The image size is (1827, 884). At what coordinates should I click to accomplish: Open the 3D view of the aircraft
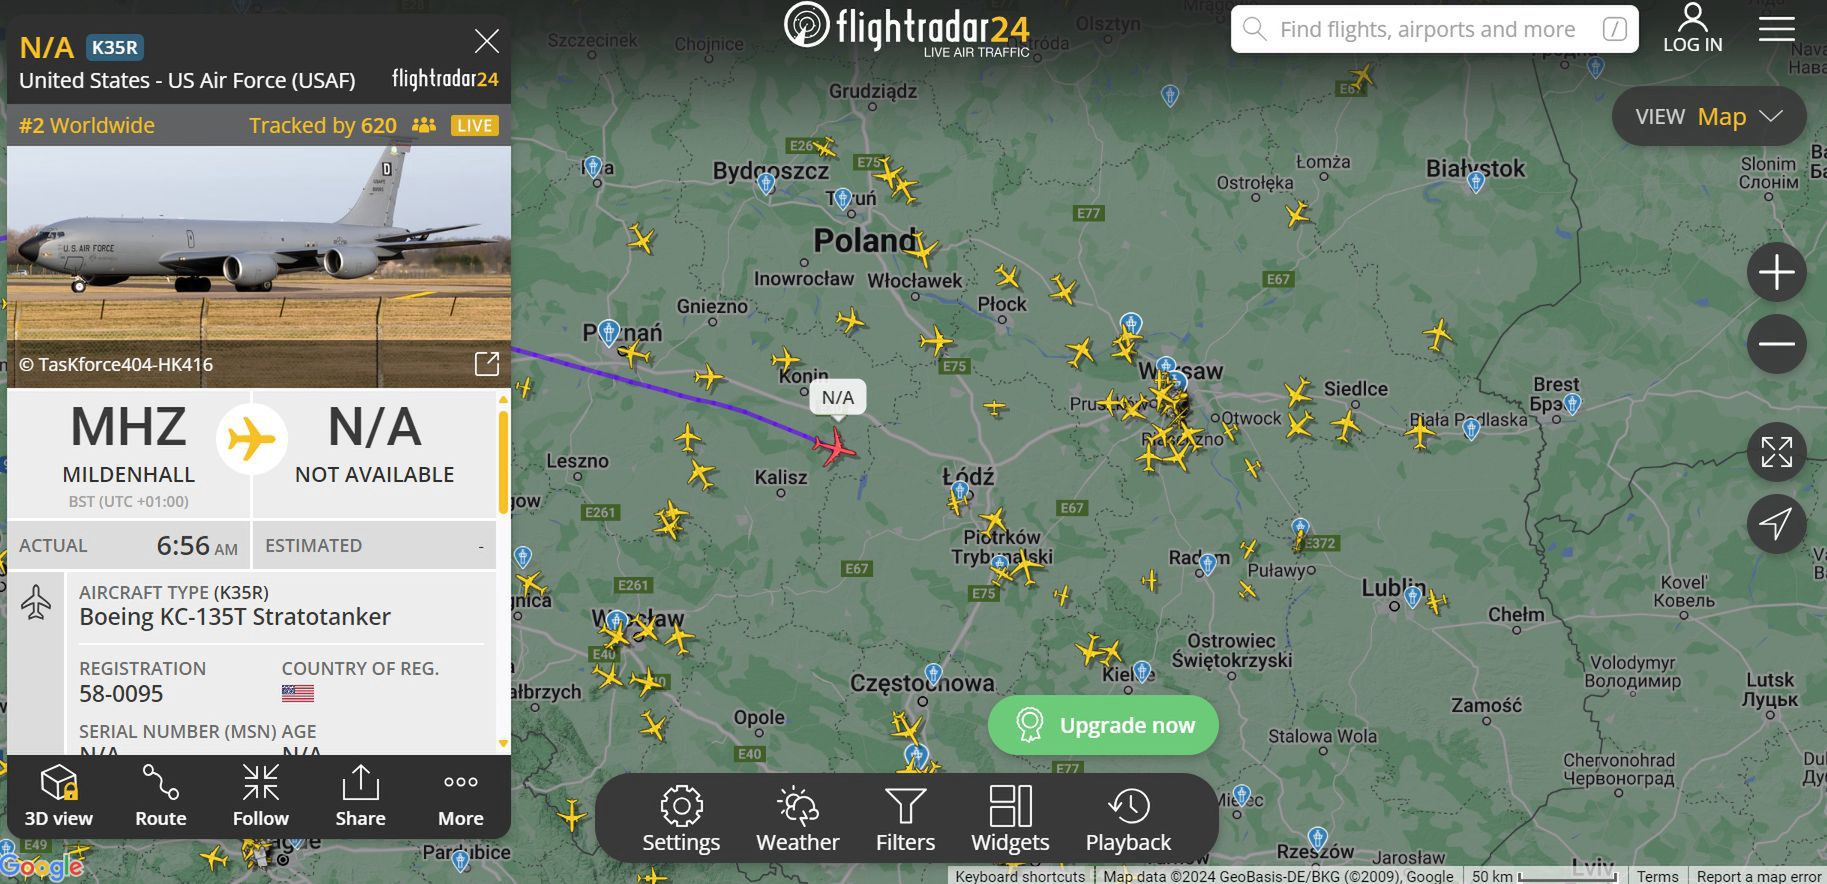tap(58, 796)
